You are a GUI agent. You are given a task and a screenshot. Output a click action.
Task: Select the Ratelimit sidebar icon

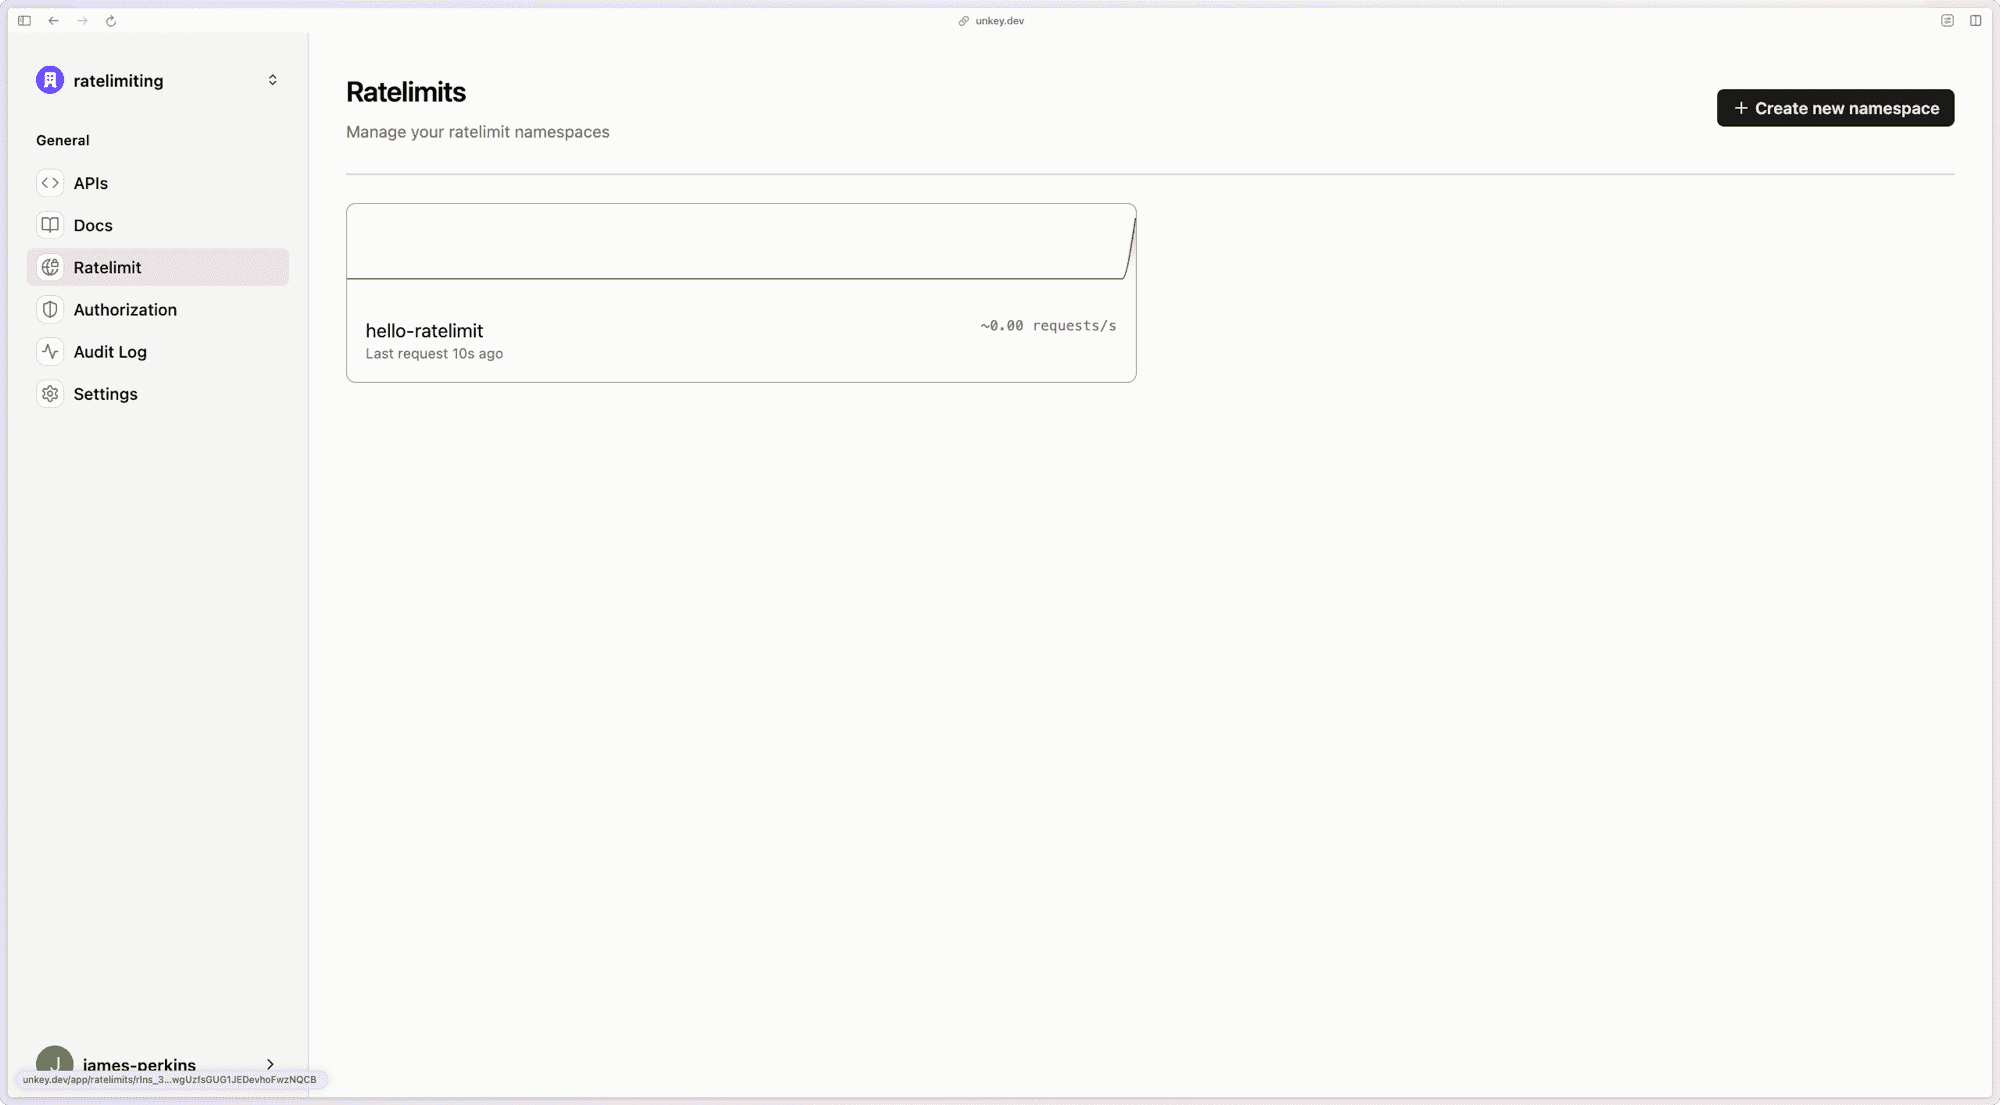pos(50,267)
